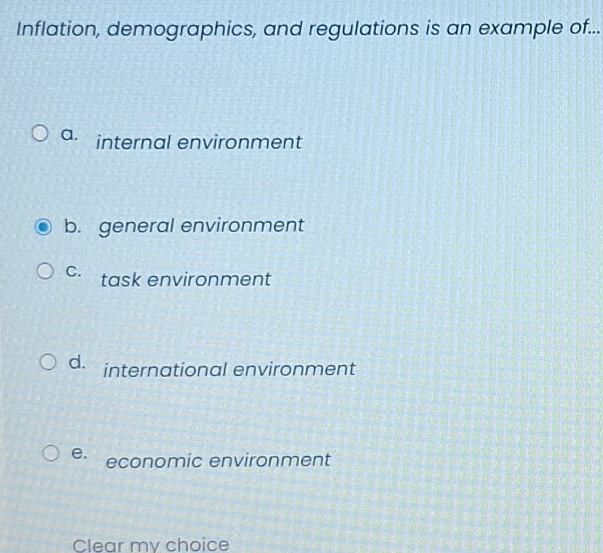
Task: Select the internal environment radio button
Action: 40,133
